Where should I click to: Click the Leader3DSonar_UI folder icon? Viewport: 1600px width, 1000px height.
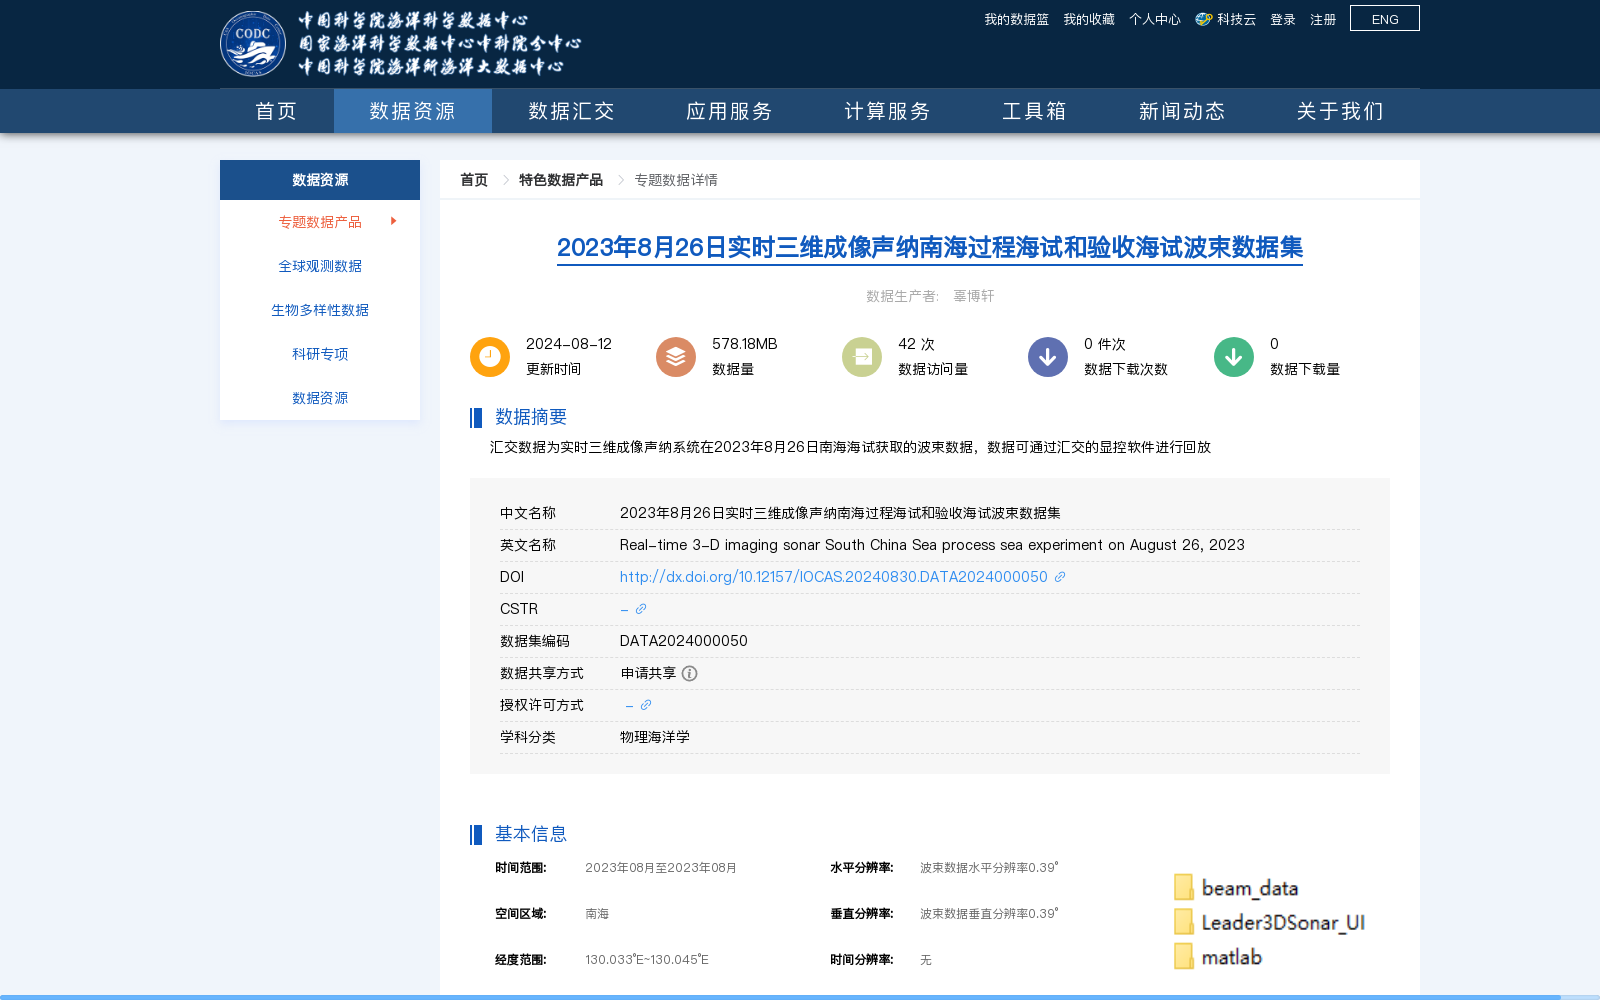click(1184, 922)
